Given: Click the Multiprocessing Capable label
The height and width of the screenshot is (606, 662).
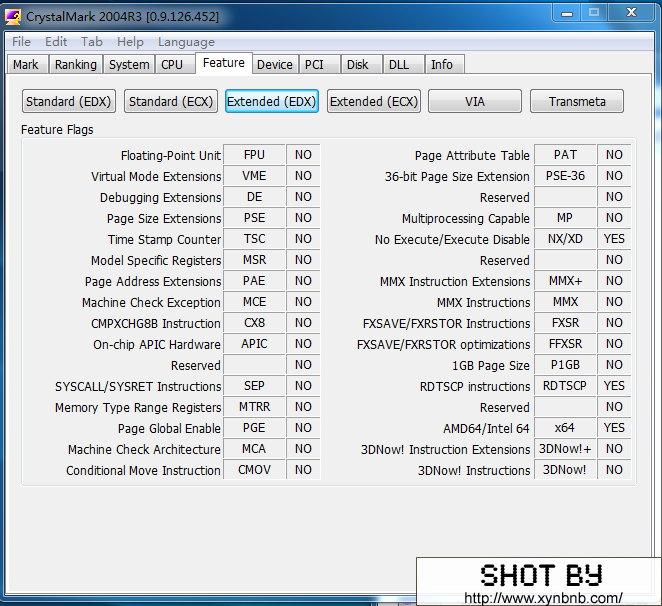Looking at the screenshot, I should 466,219.
